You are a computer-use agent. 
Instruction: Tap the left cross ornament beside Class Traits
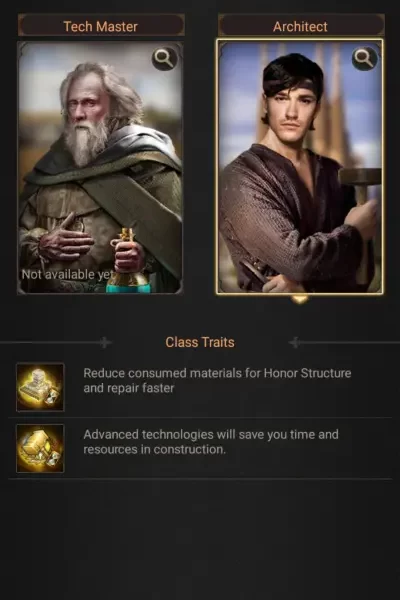coord(104,342)
